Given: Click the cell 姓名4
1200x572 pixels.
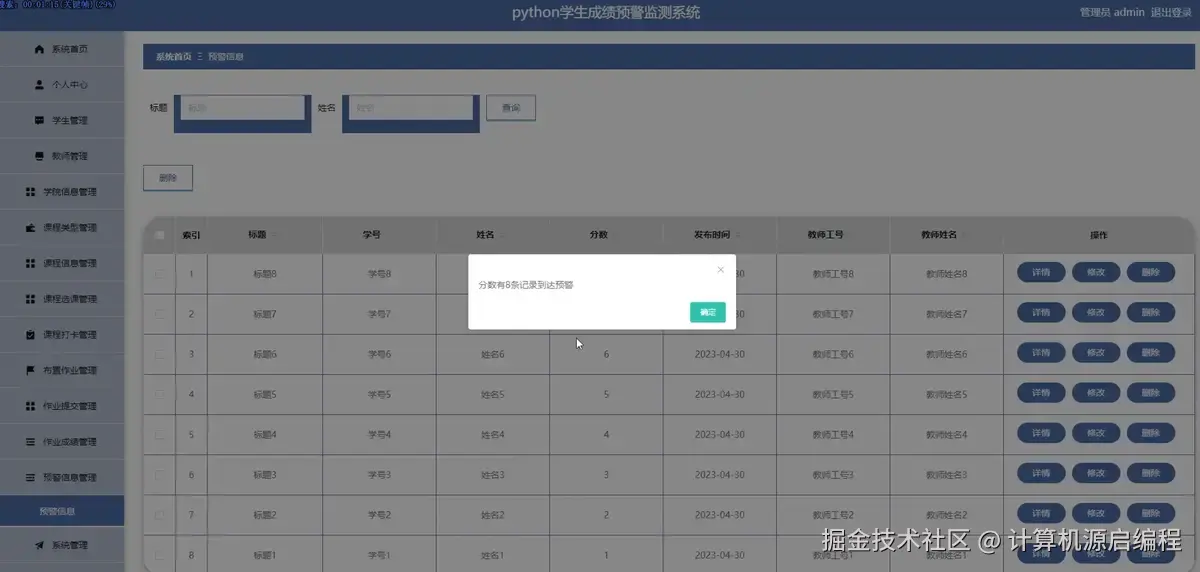Looking at the screenshot, I should pos(492,434).
